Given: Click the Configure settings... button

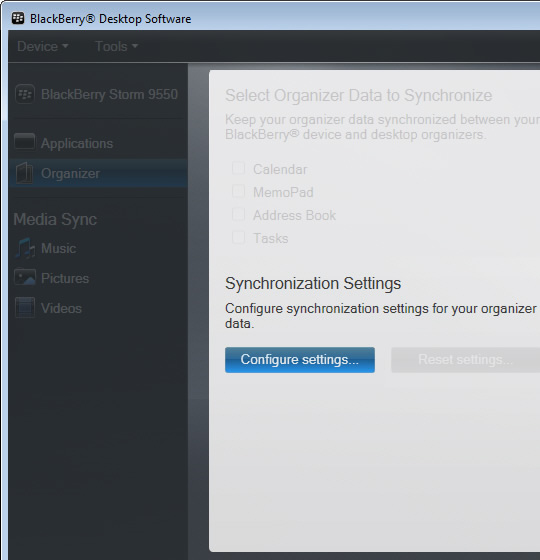Looking at the screenshot, I should [300, 360].
